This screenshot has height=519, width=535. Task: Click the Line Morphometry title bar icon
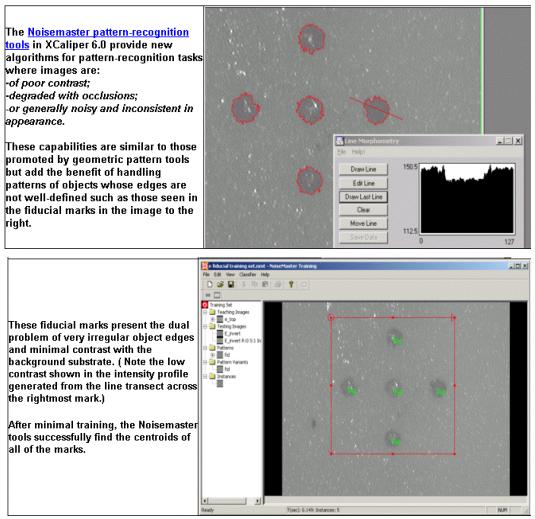pyautogui.click(x=339, y=141)
